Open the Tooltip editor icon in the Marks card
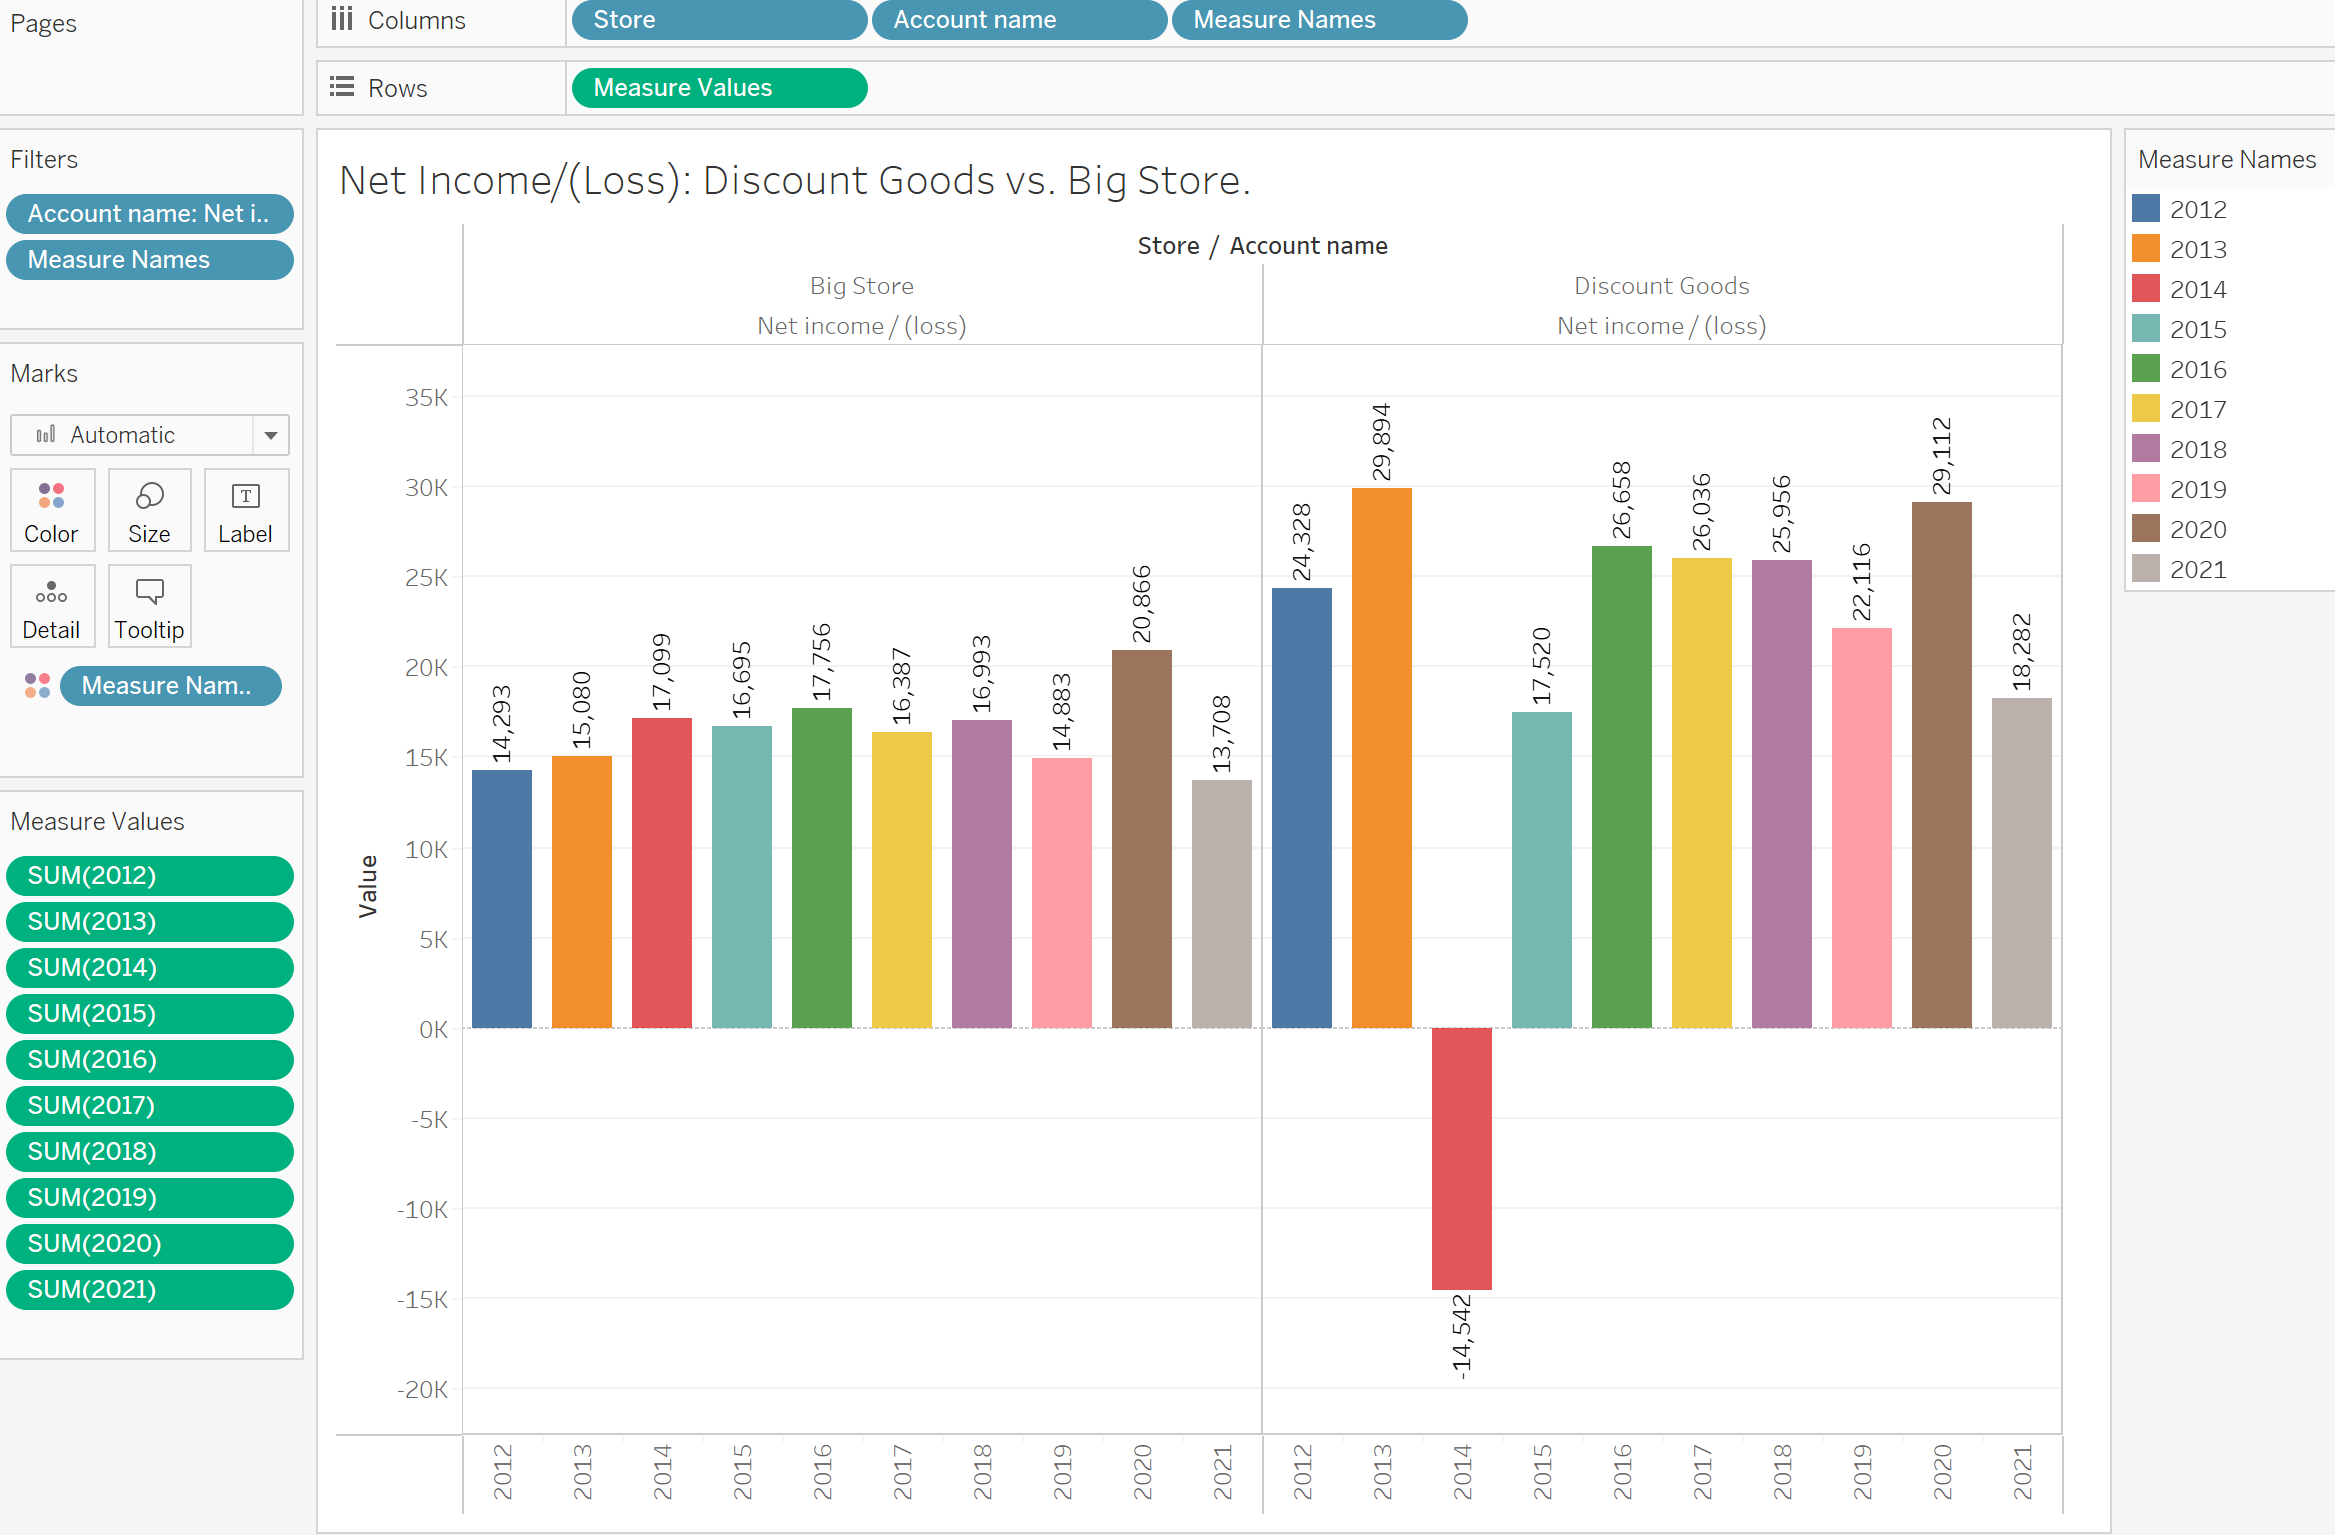 [x=148, y=606]
